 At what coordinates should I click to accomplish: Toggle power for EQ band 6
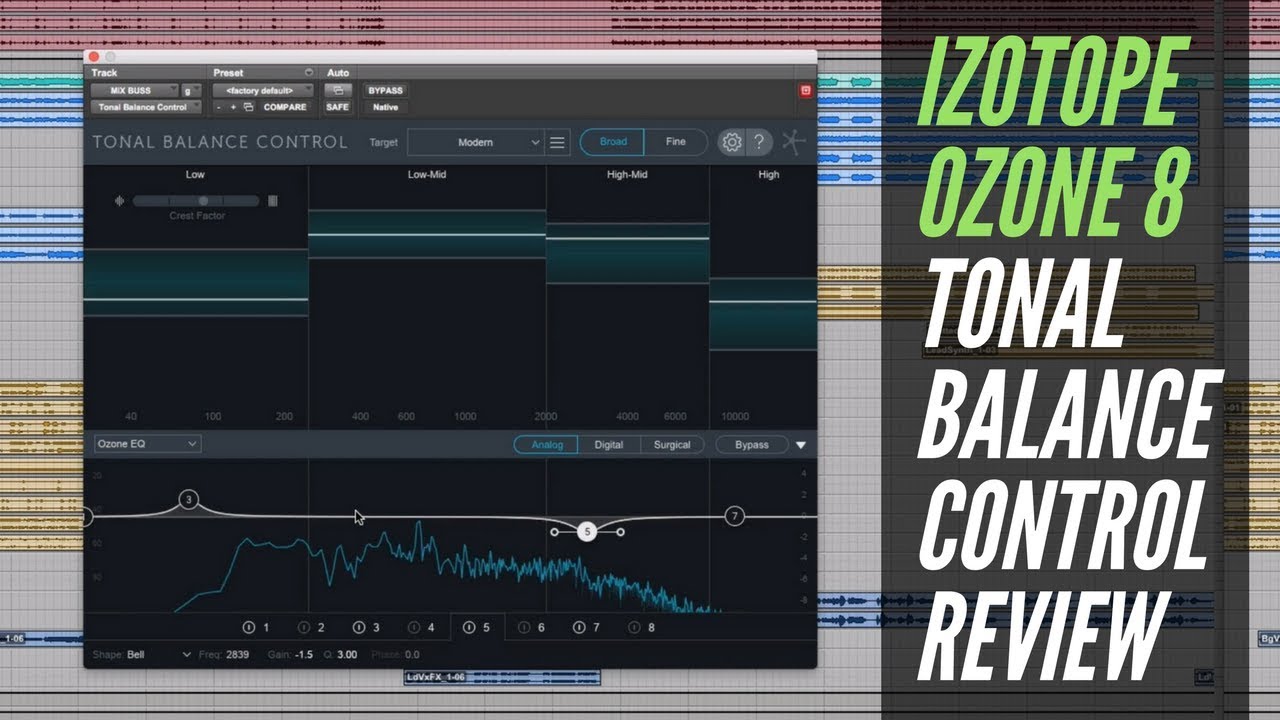click(524, 628)
